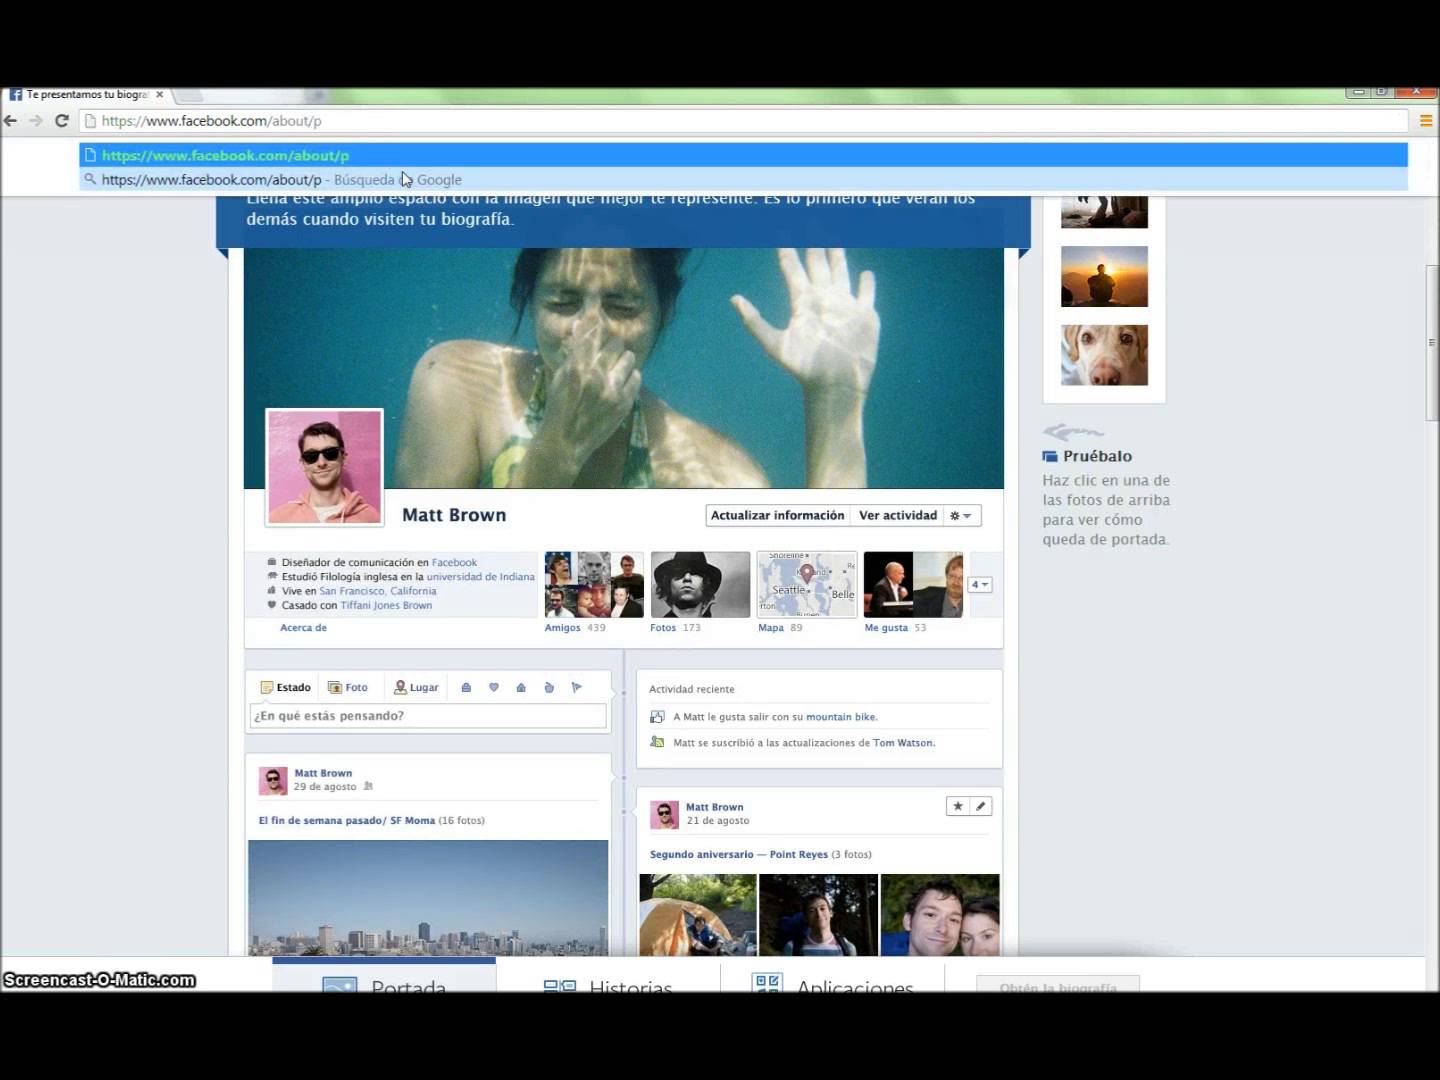Image resolution: width=1440 pixels, height=1080 pixels.
Task: Click the Ver actividad button
Action: [897, 516]
